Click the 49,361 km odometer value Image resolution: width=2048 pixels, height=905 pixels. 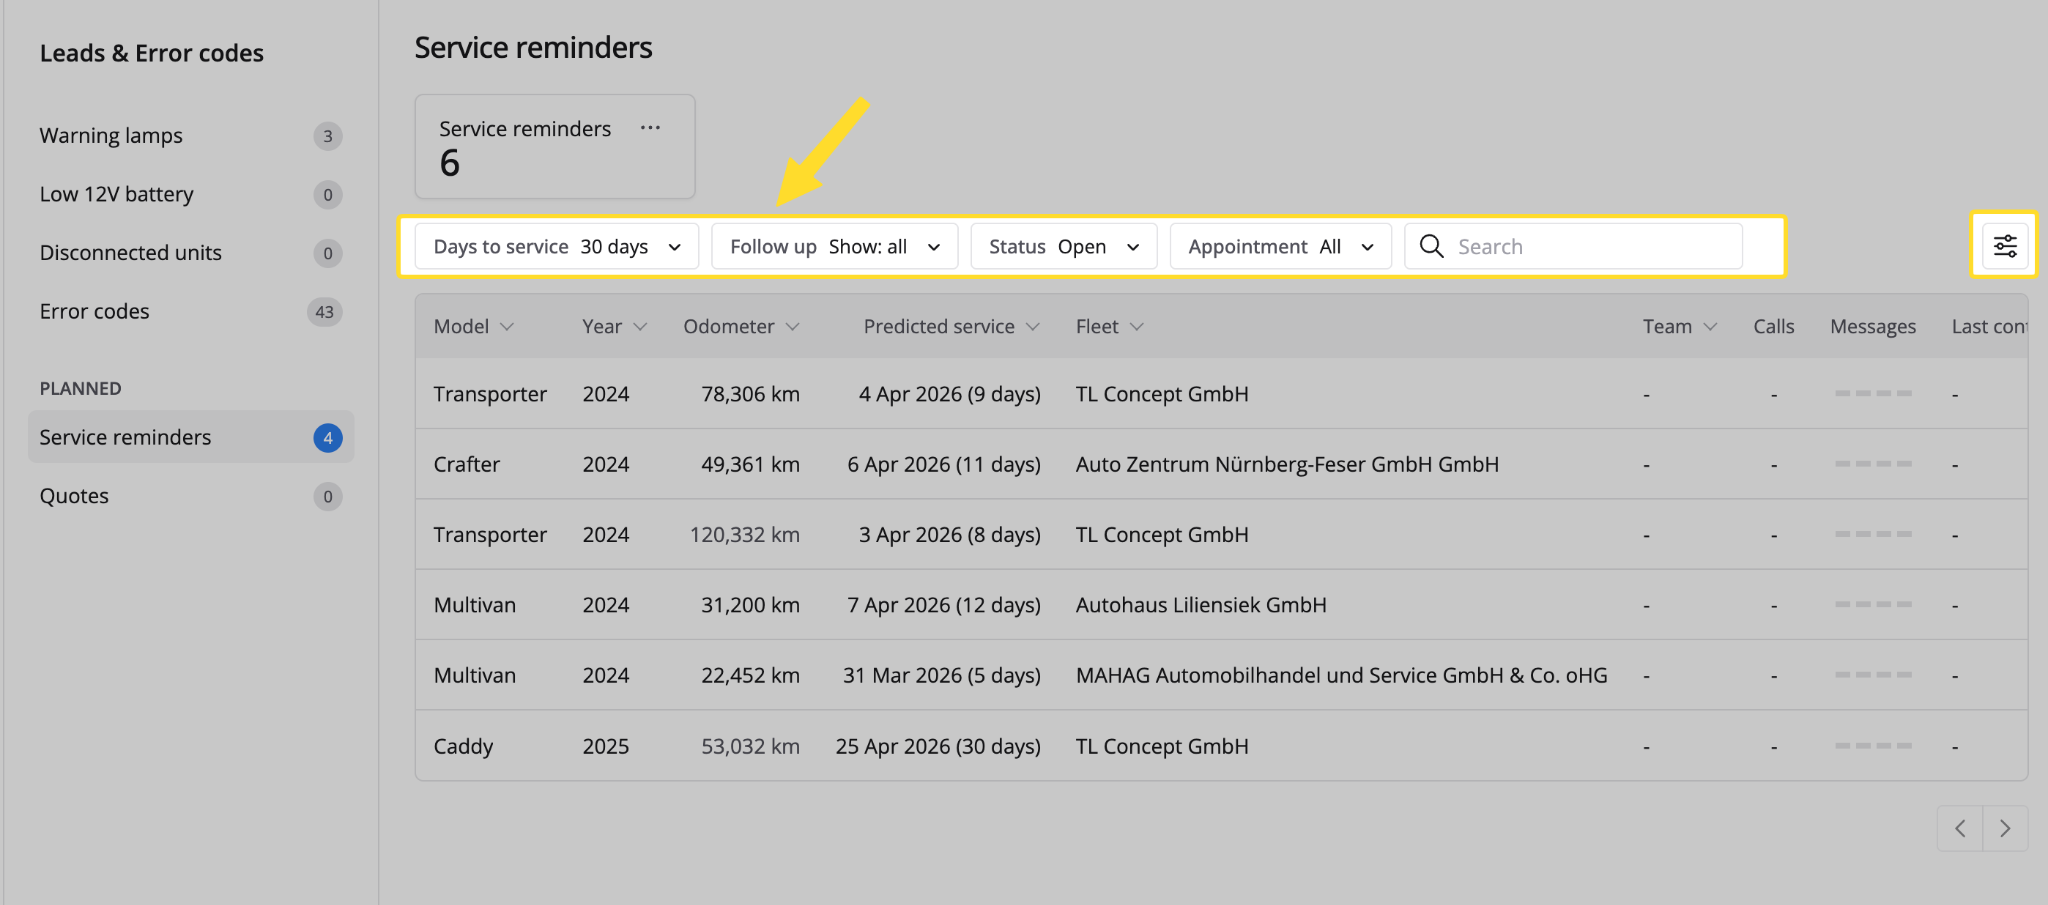[750, 464]
